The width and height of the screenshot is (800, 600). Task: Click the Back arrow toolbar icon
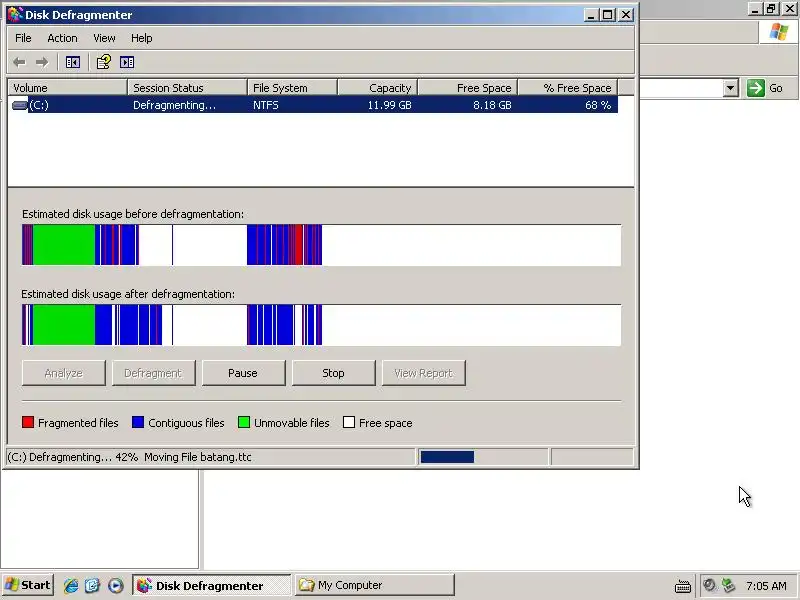coord(19,62)
